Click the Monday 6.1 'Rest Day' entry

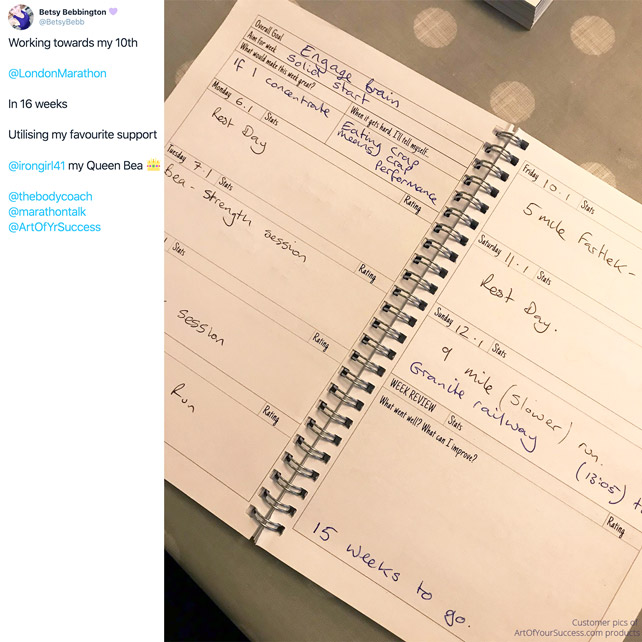pos(240,129)
